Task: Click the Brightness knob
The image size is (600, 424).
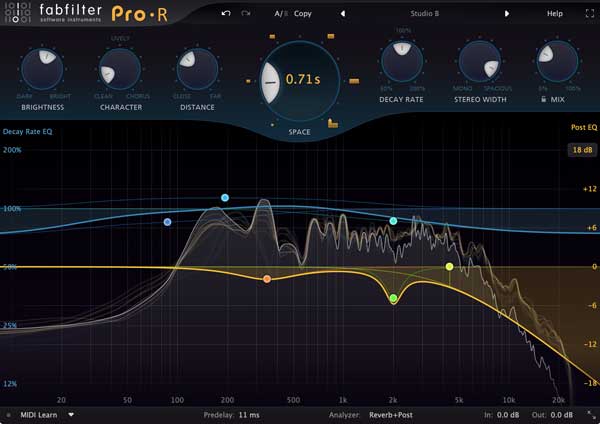Action: (x=42, y=69)
